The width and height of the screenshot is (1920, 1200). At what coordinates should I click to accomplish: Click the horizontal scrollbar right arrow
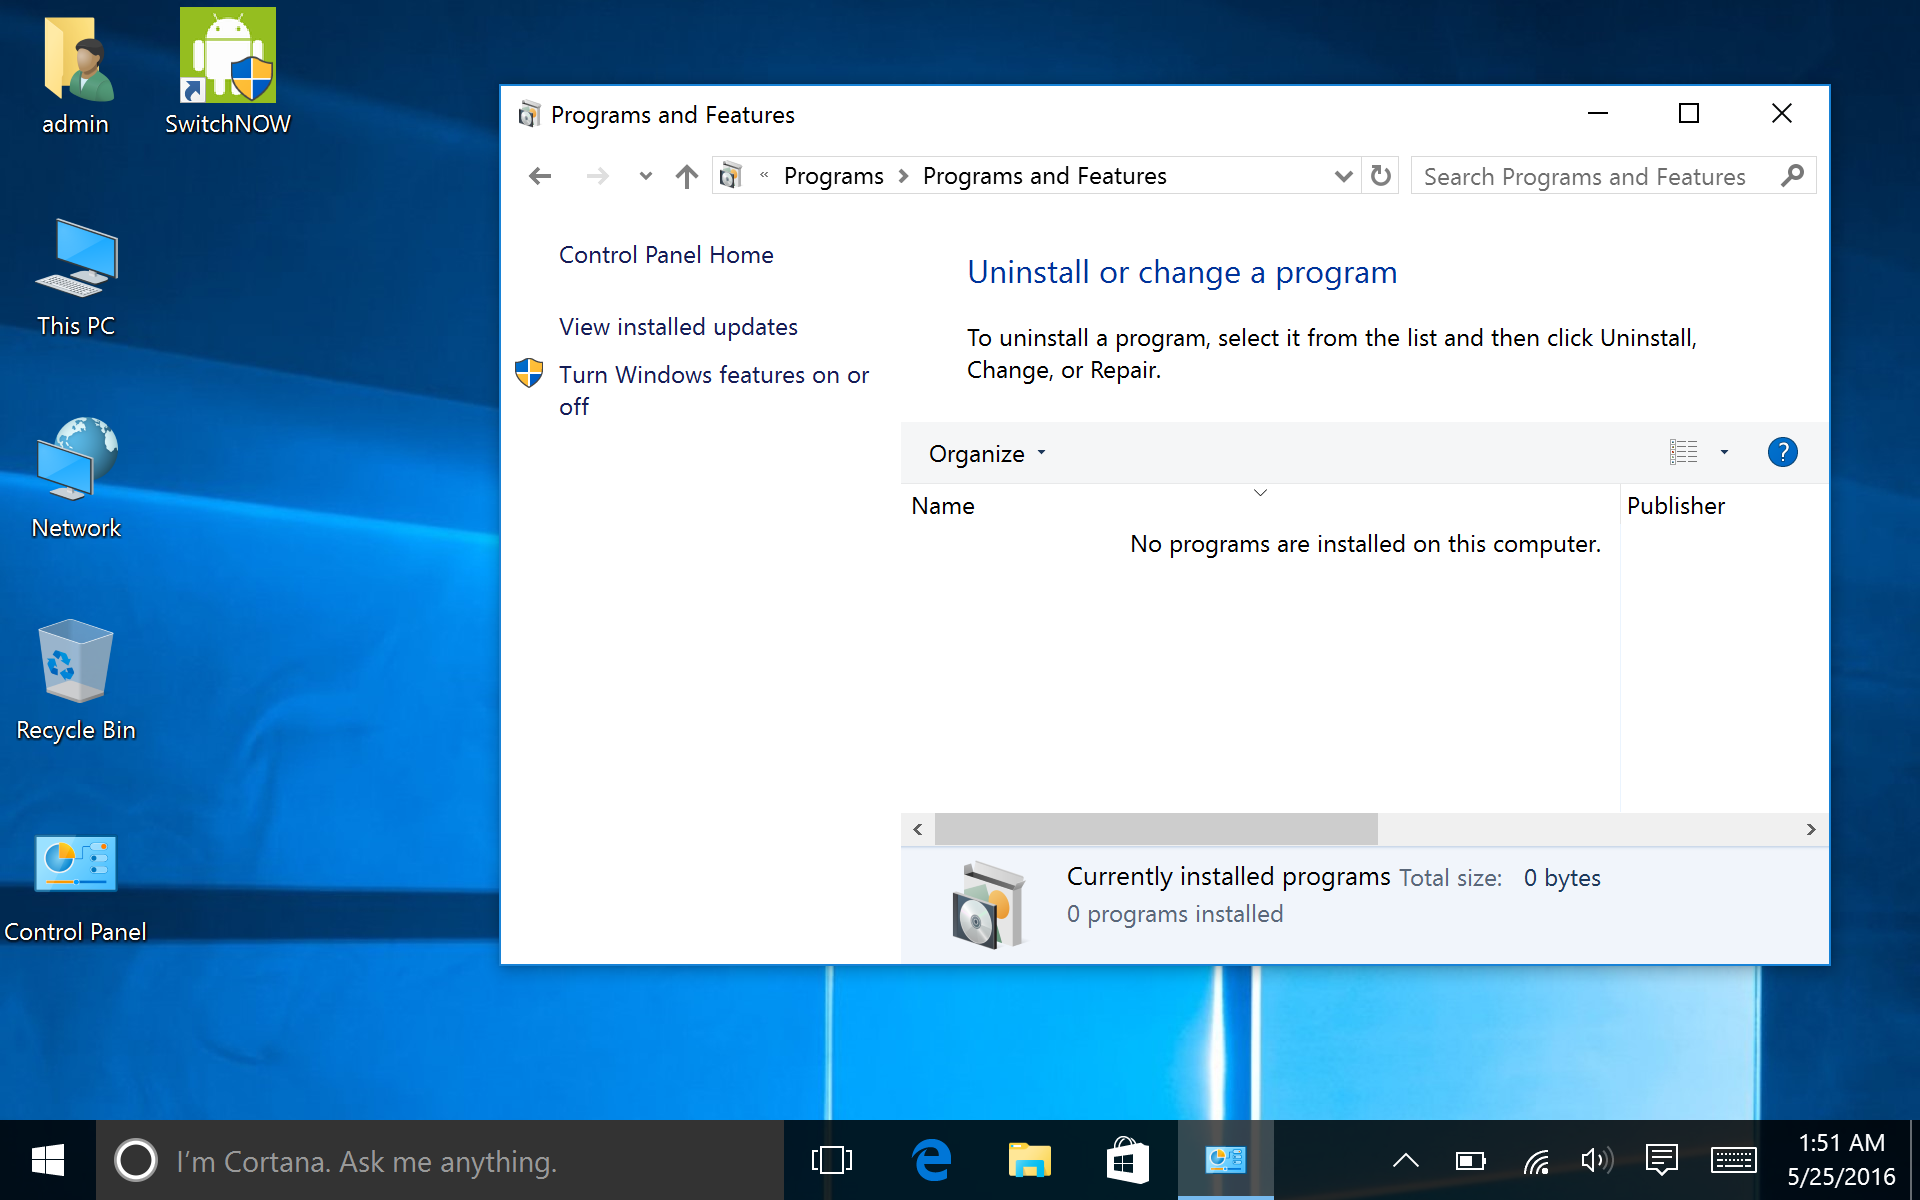click(1810, 829)
